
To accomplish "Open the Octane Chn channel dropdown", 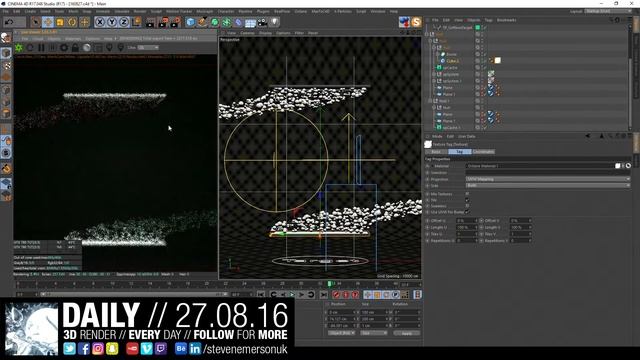I will click(148, 48).
